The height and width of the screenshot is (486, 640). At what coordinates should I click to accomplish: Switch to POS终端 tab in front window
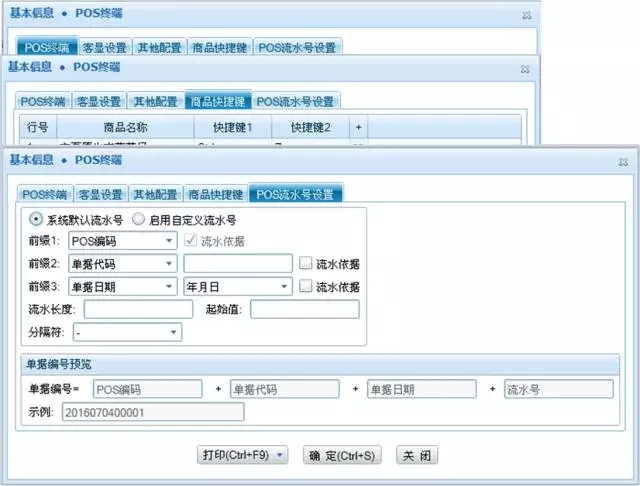point(44,194)
